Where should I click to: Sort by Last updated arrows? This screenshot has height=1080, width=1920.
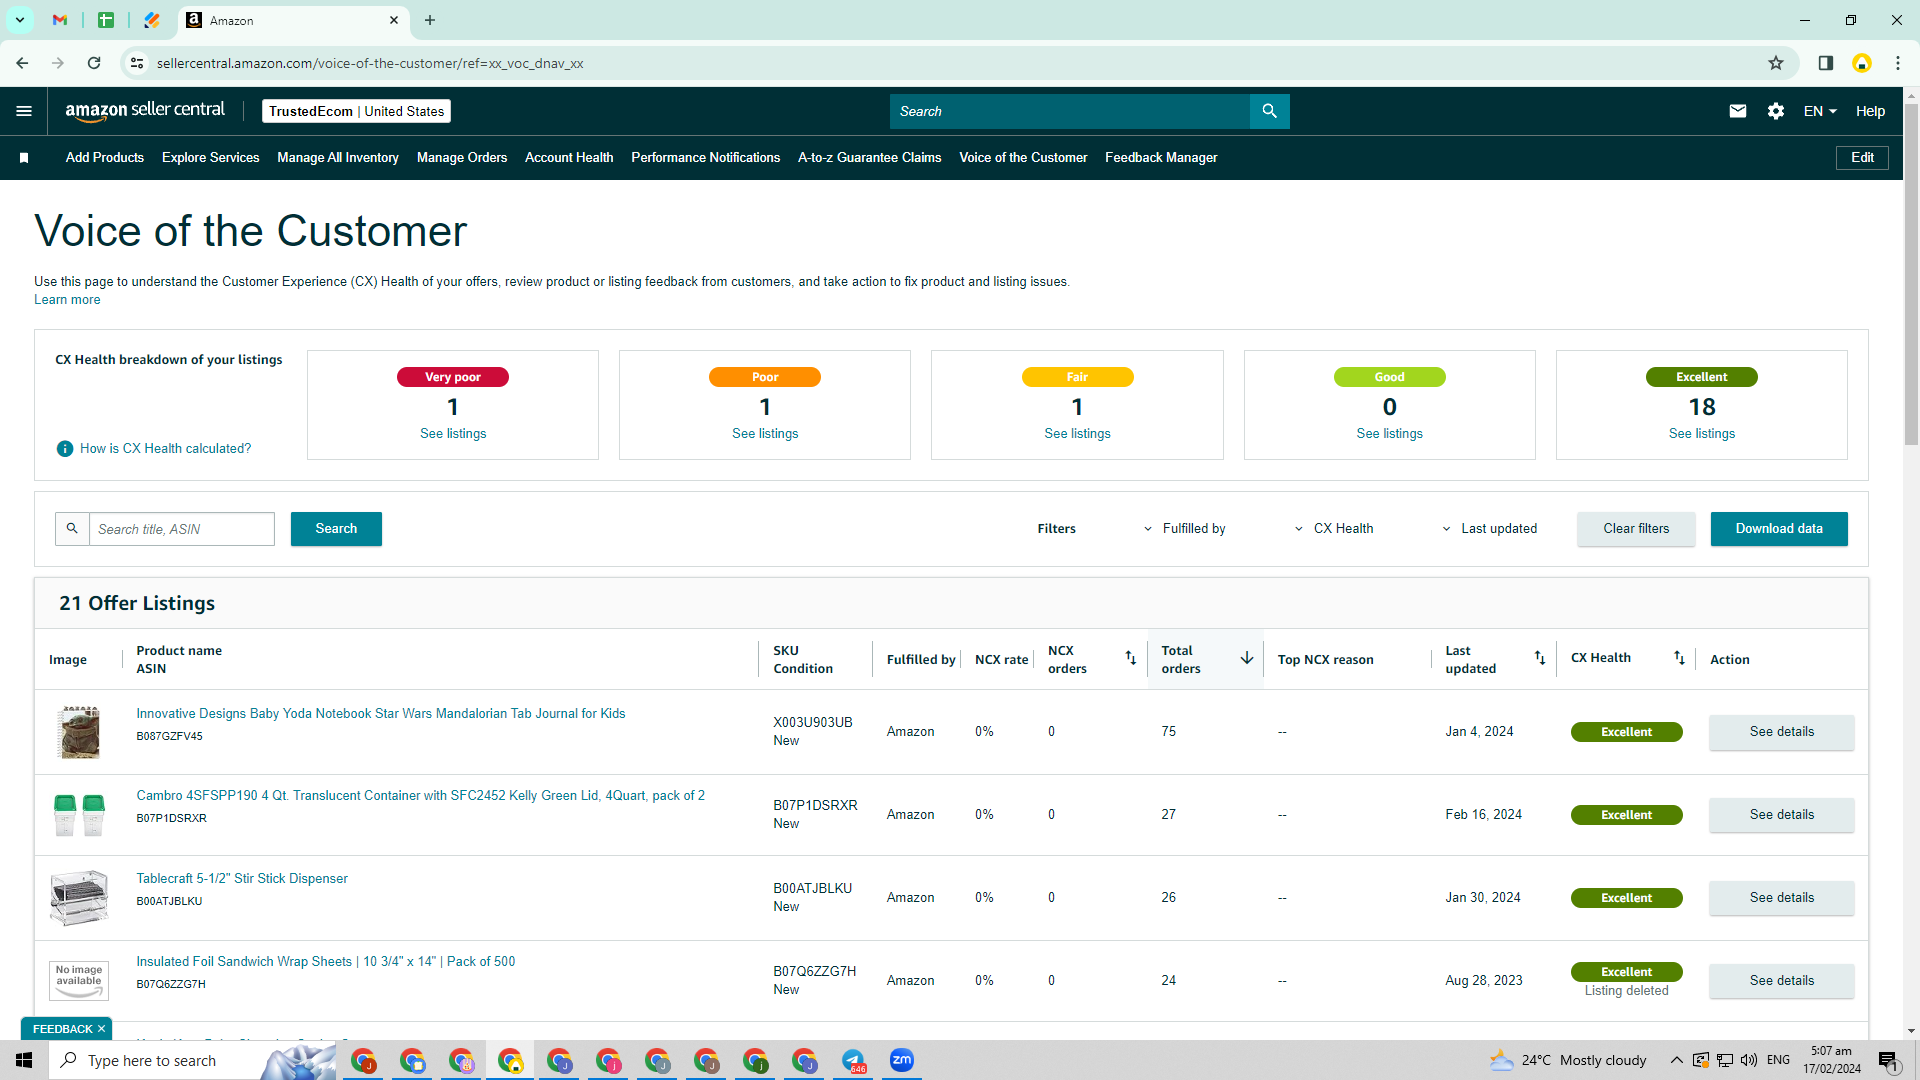click(1540, 658)
